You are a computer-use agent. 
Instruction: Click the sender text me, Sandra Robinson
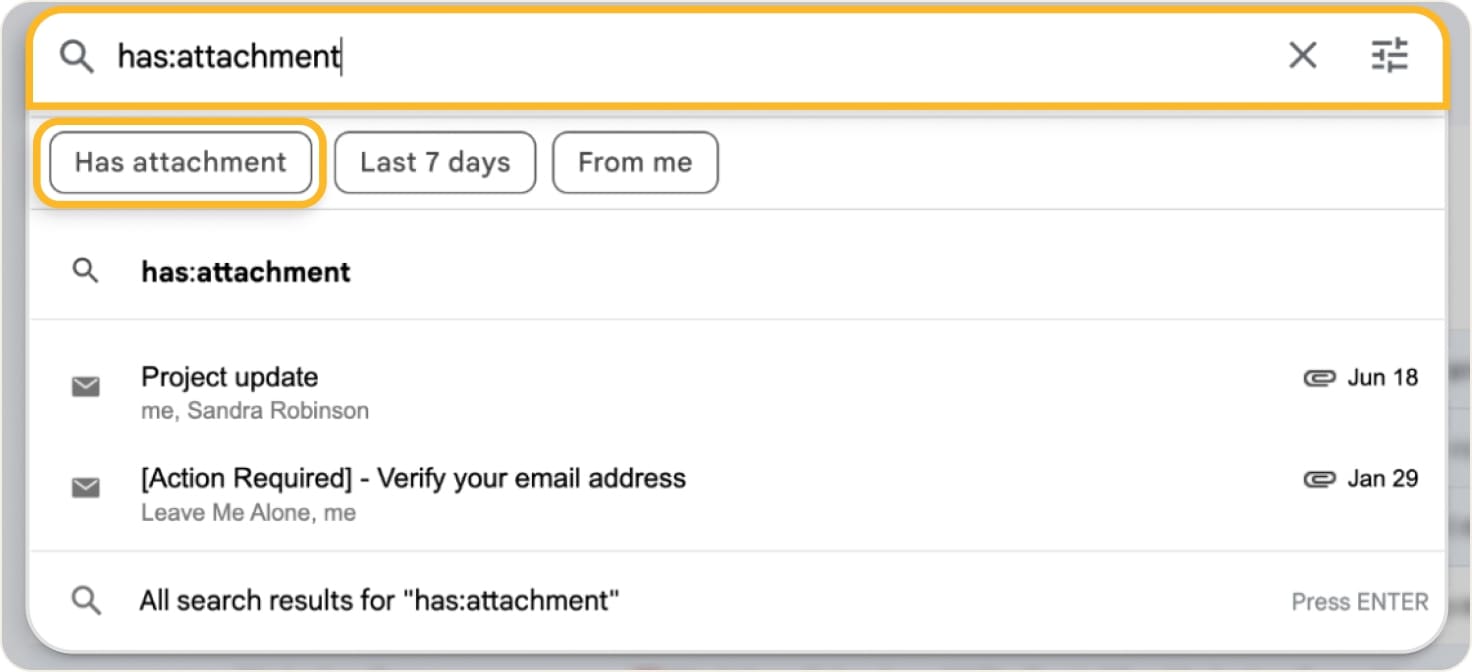tap(255, 410)
